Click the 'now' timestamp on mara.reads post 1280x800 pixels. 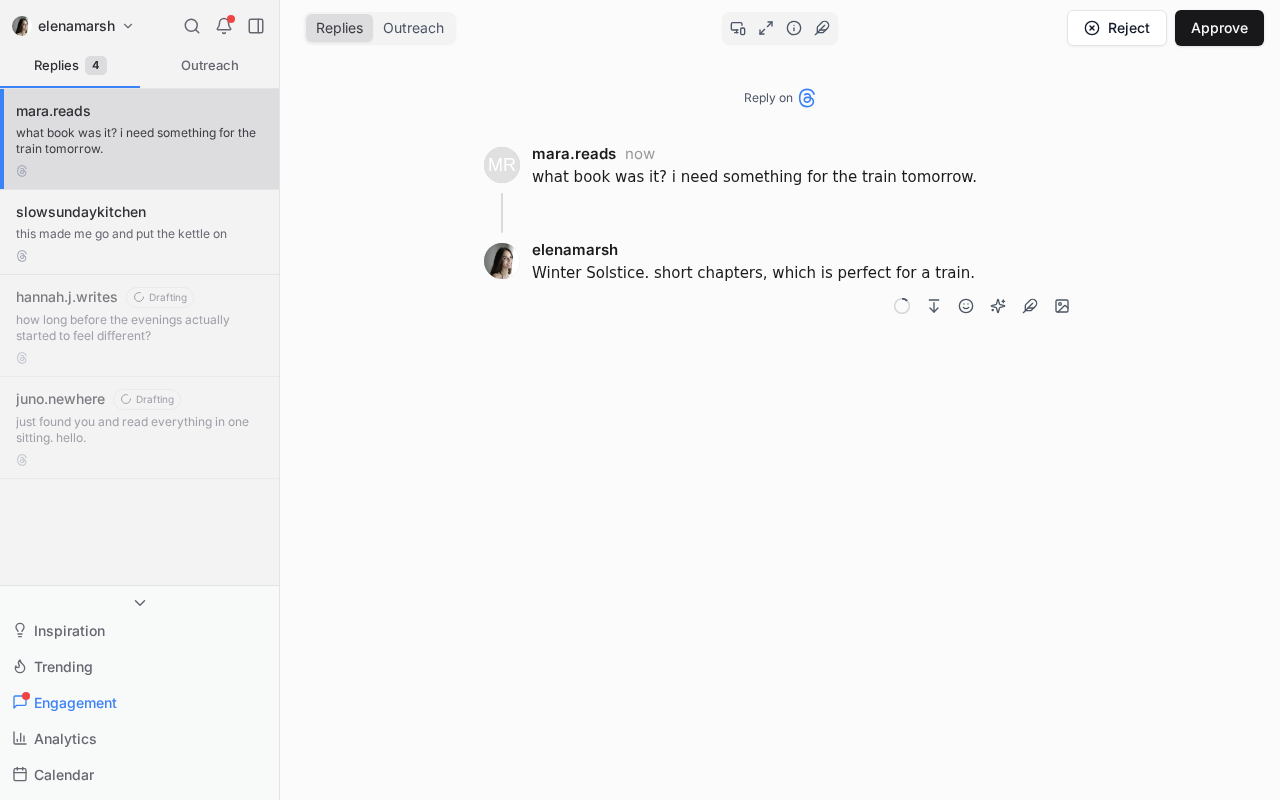[640, 154]
